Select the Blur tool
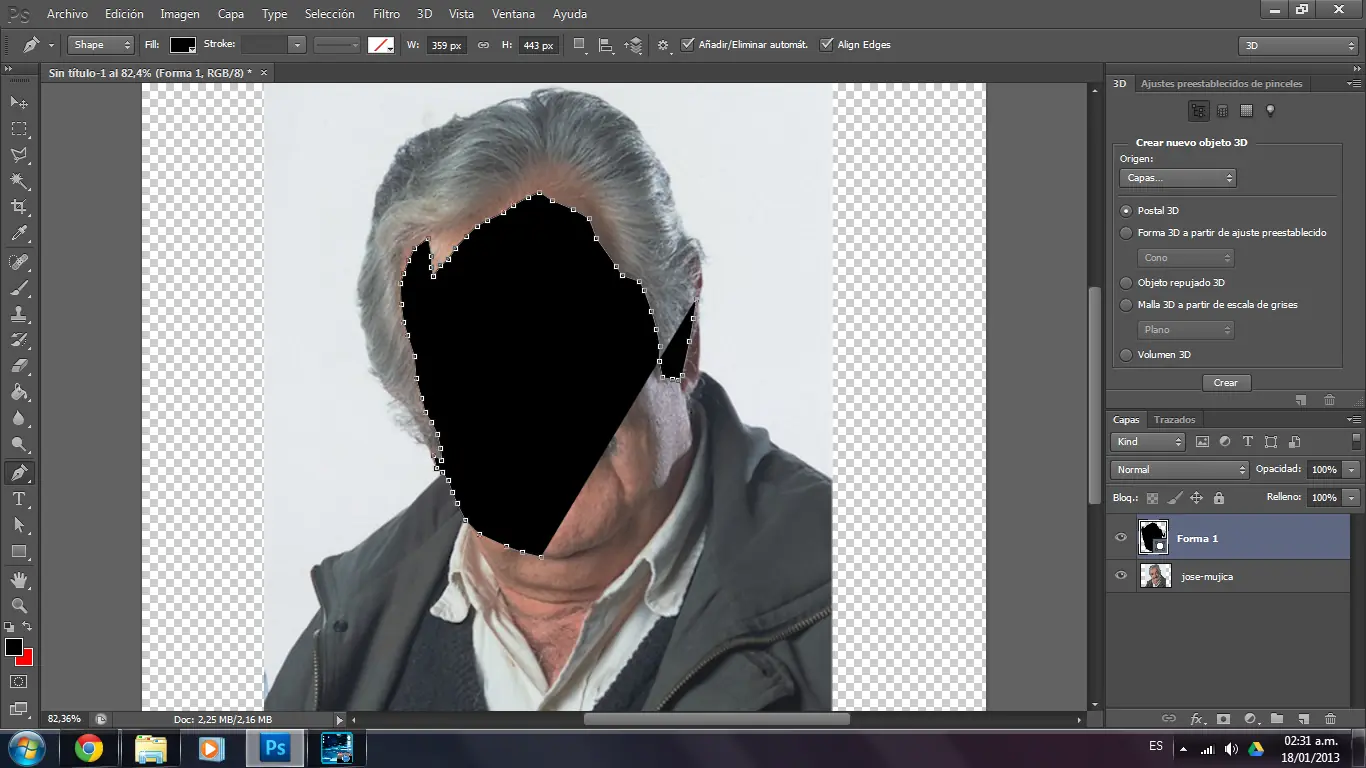The image size is (1366, 768). pyautogui.click(x=19, y=419)
